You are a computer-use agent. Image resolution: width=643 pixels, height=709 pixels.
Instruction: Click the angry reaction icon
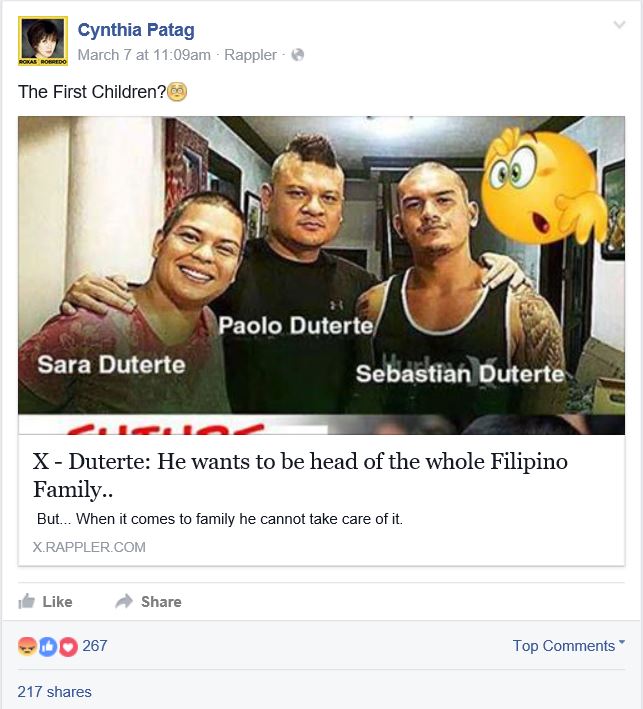click(28, 647)
